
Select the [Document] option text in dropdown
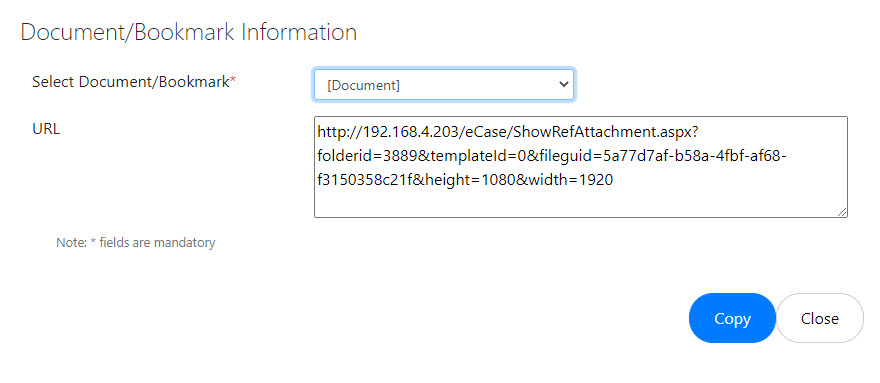pos(363,85)
